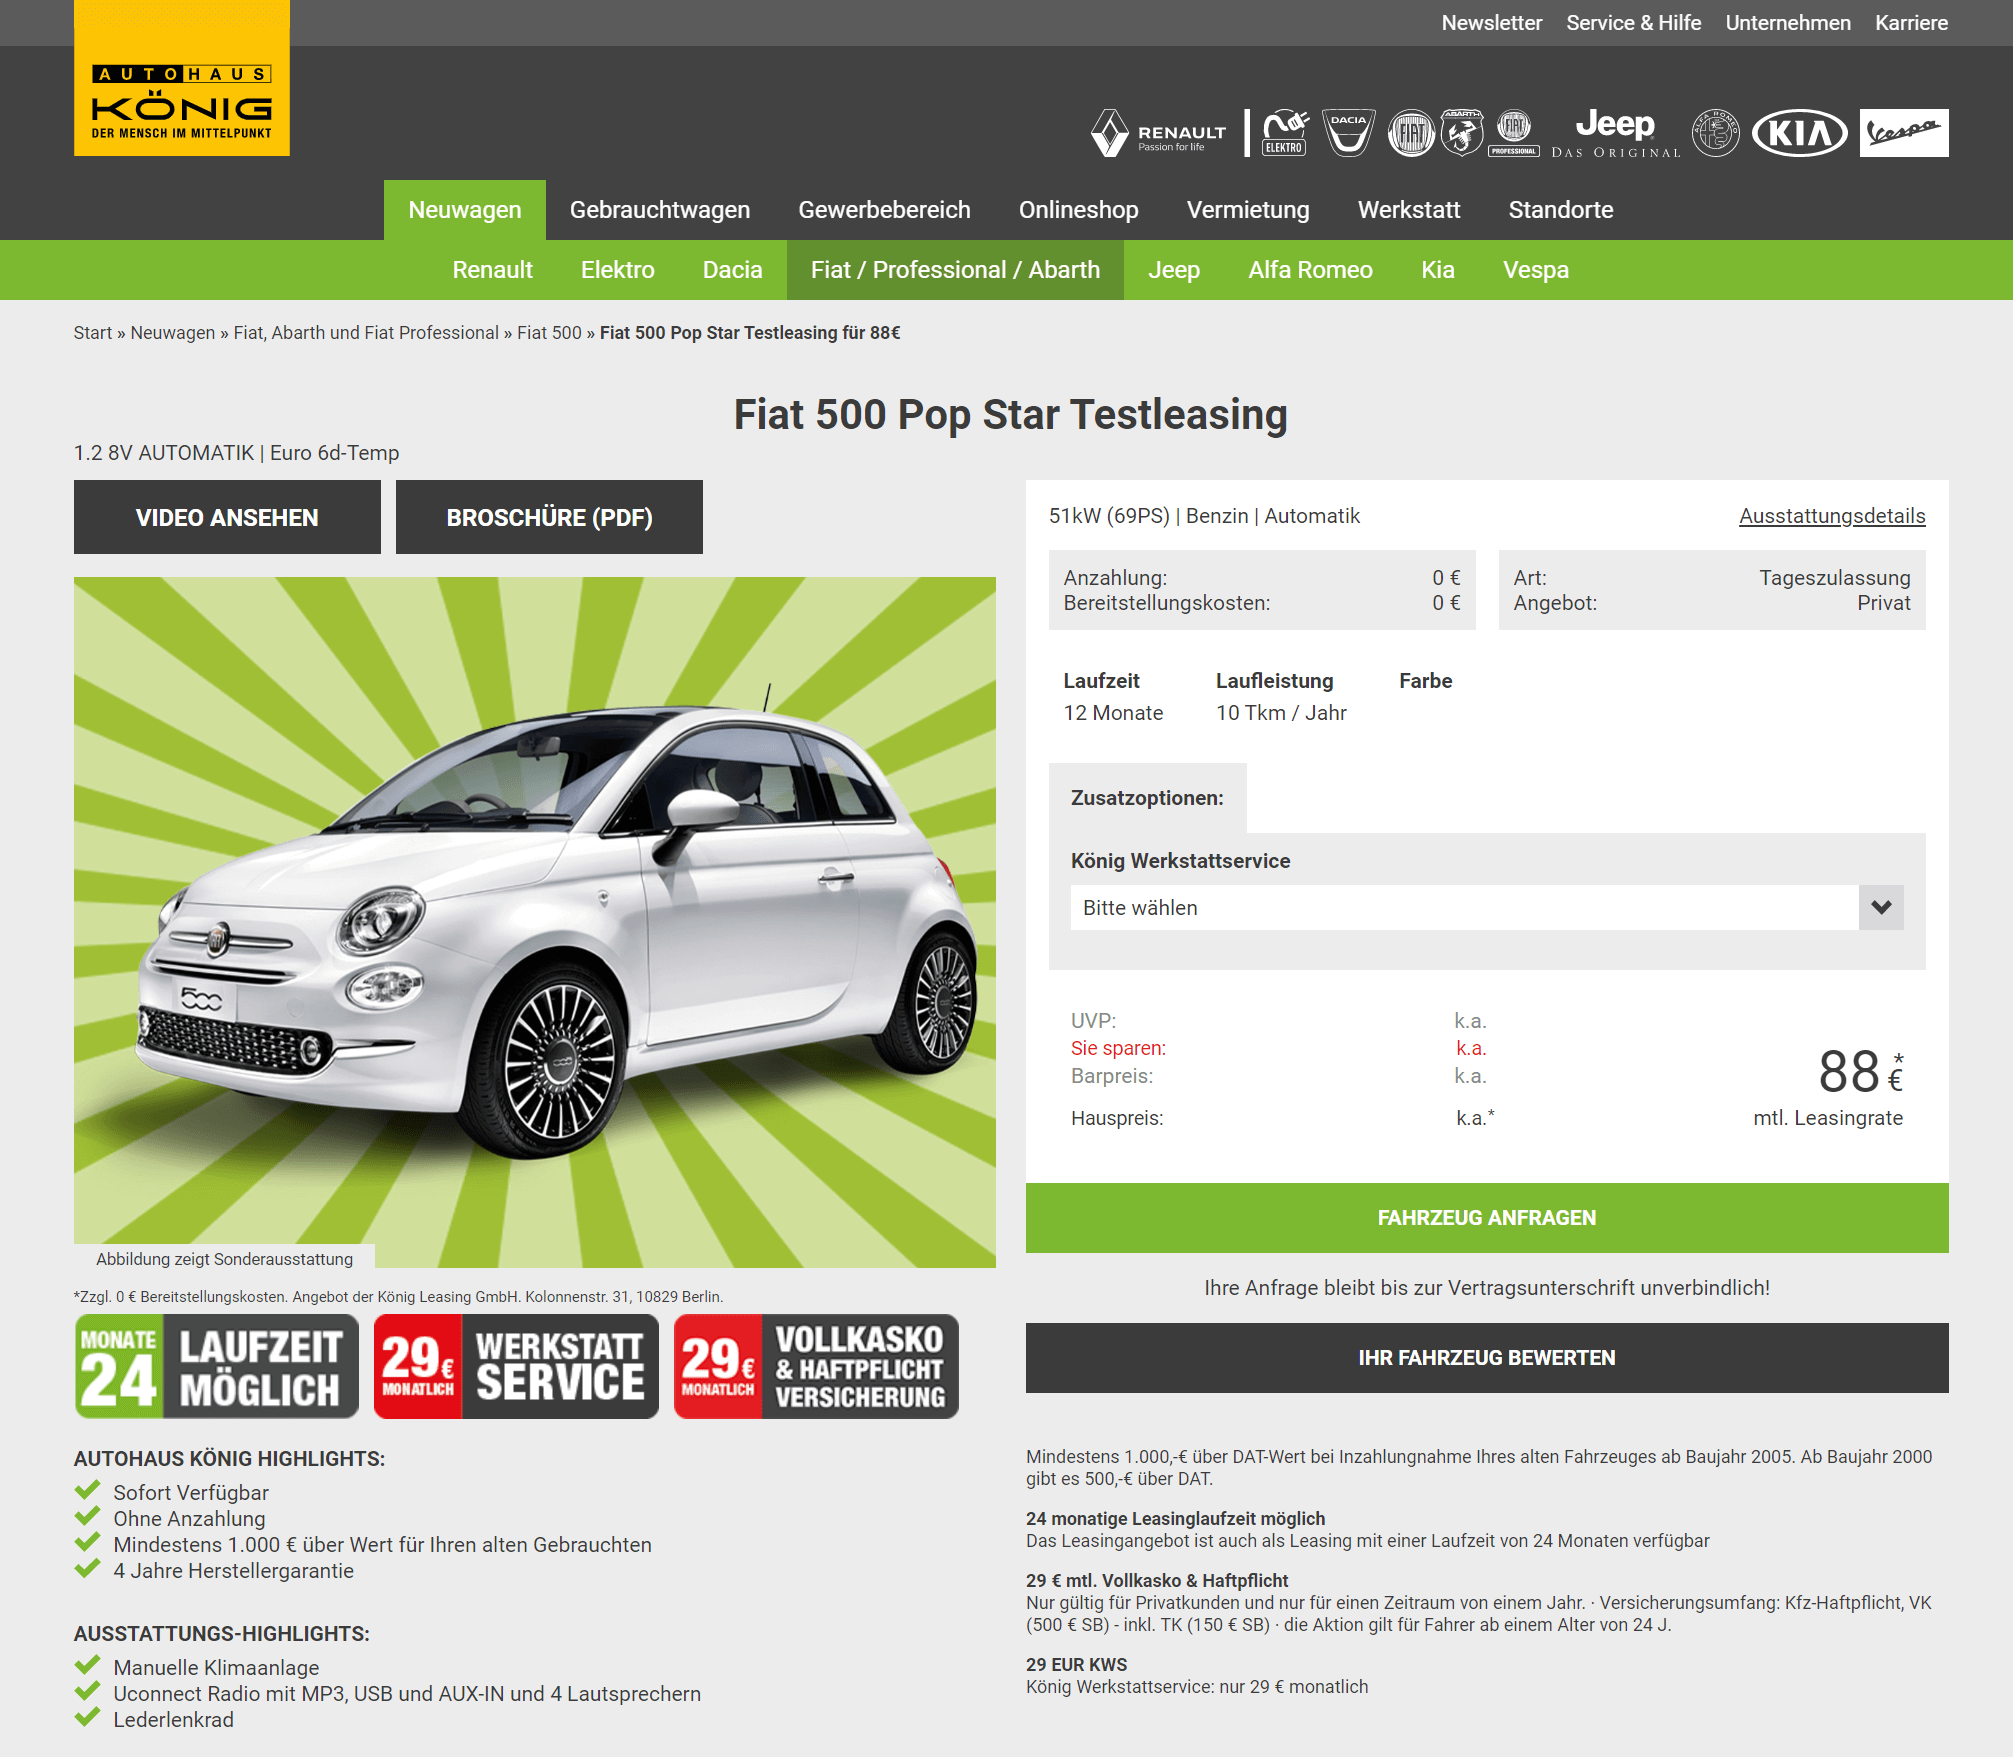Click IHR FAHRZEUG BEWERTEN button

1487,1358
